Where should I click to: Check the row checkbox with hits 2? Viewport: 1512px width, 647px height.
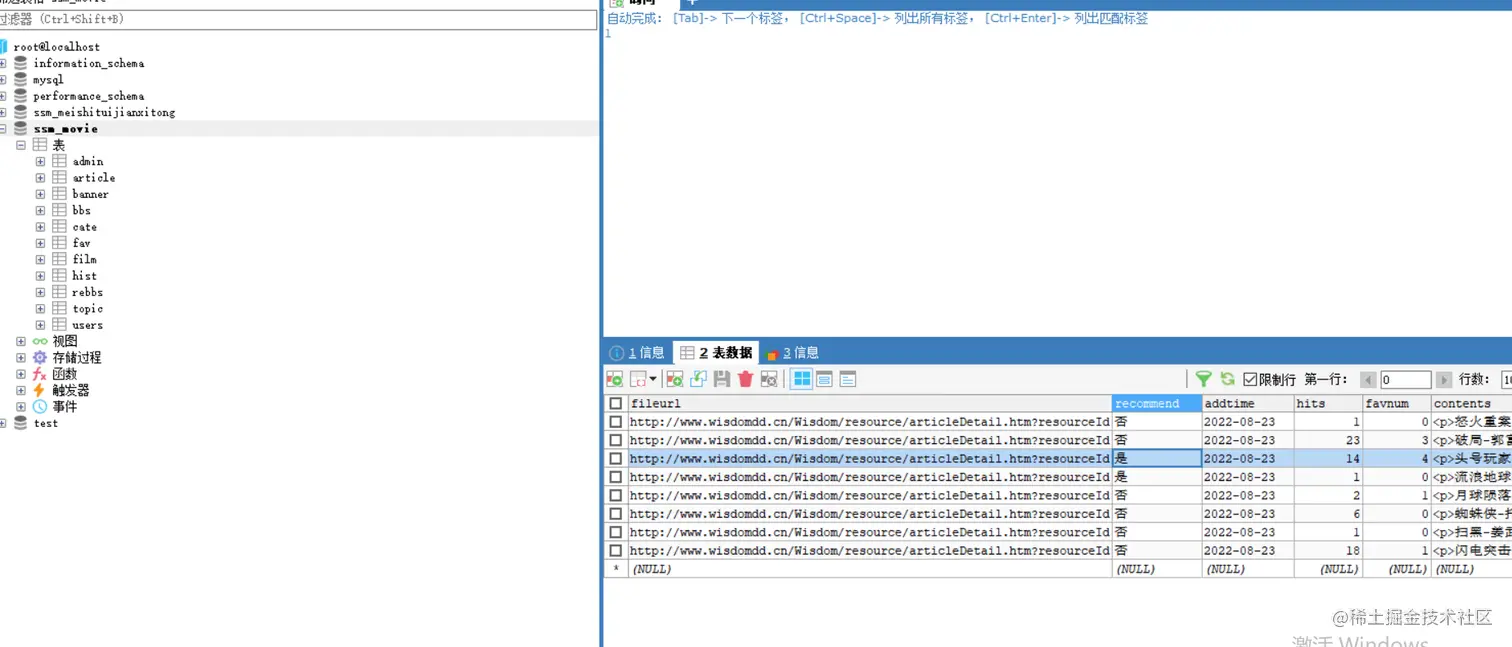(x=616, y=496)
